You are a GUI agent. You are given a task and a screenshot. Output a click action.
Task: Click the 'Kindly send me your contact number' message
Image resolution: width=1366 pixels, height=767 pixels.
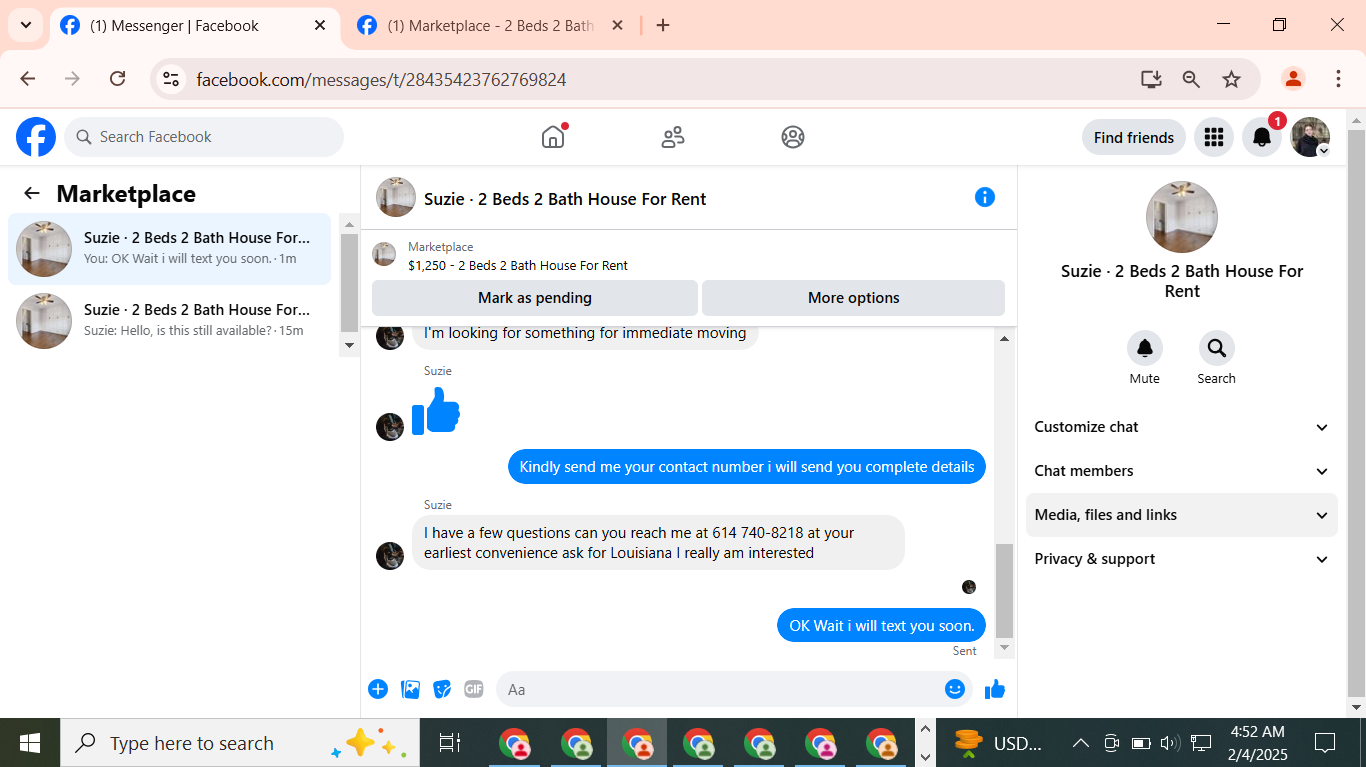[x=747, y=467]
